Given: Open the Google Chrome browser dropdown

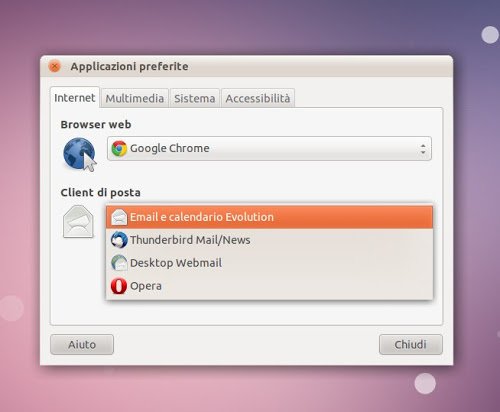Looking at the screenshot, I should tap(269, 148).
